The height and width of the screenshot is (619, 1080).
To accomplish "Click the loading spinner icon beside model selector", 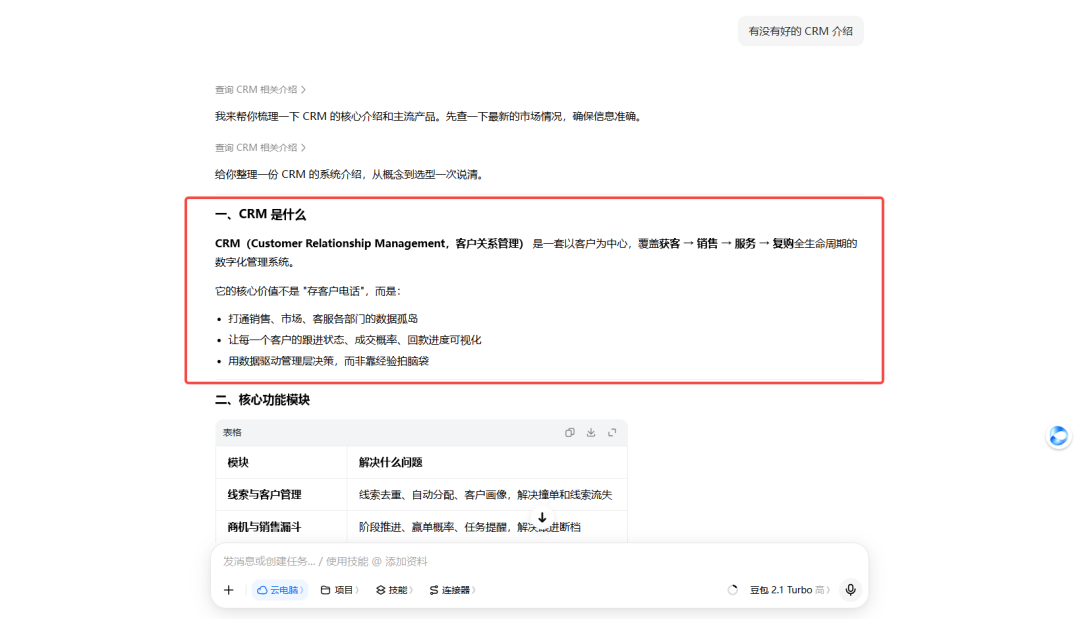I will pos(732,590).
